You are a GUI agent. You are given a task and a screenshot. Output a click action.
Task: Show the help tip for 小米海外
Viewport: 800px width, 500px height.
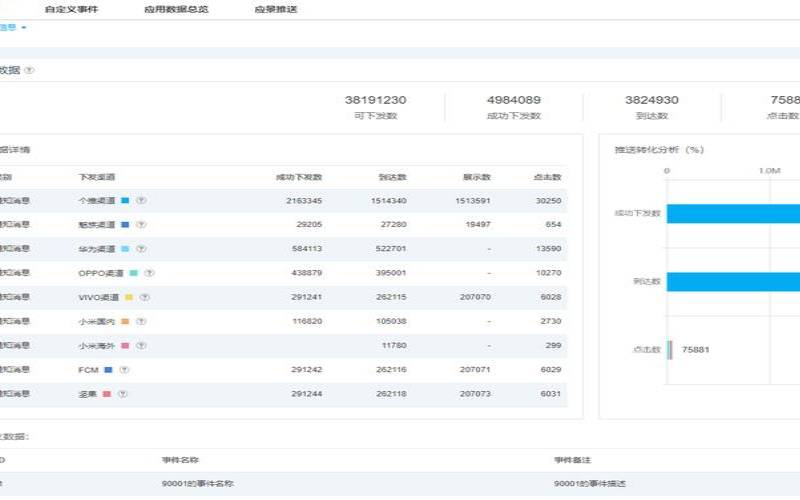pyautogui.click(x=141, y=345)
